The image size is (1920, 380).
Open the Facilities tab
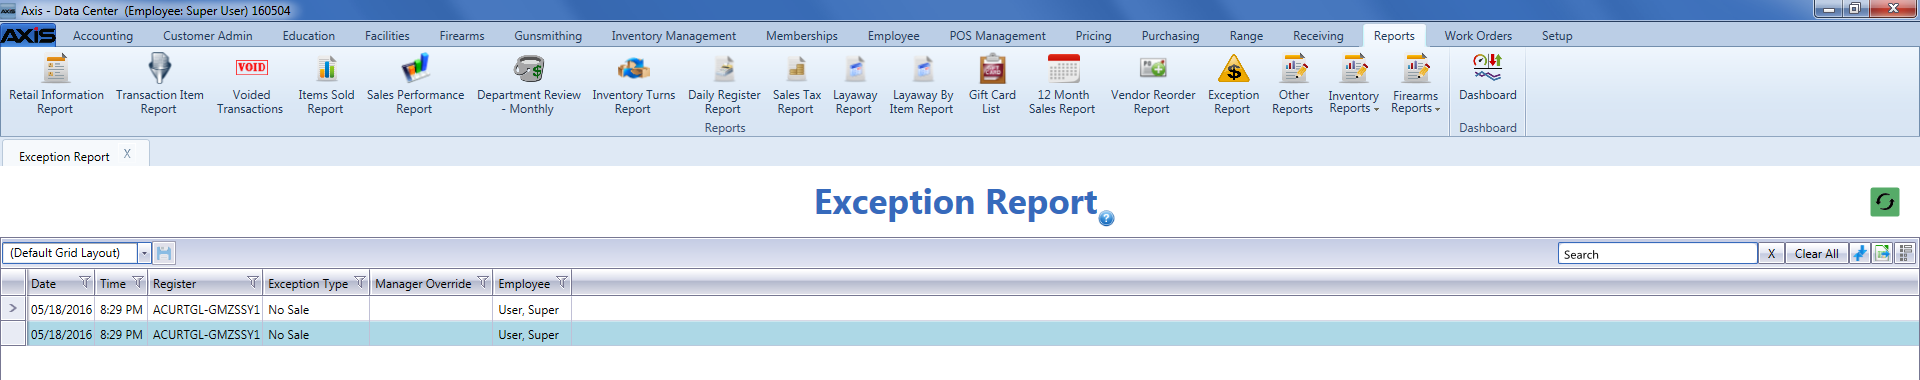click(387, 36)
